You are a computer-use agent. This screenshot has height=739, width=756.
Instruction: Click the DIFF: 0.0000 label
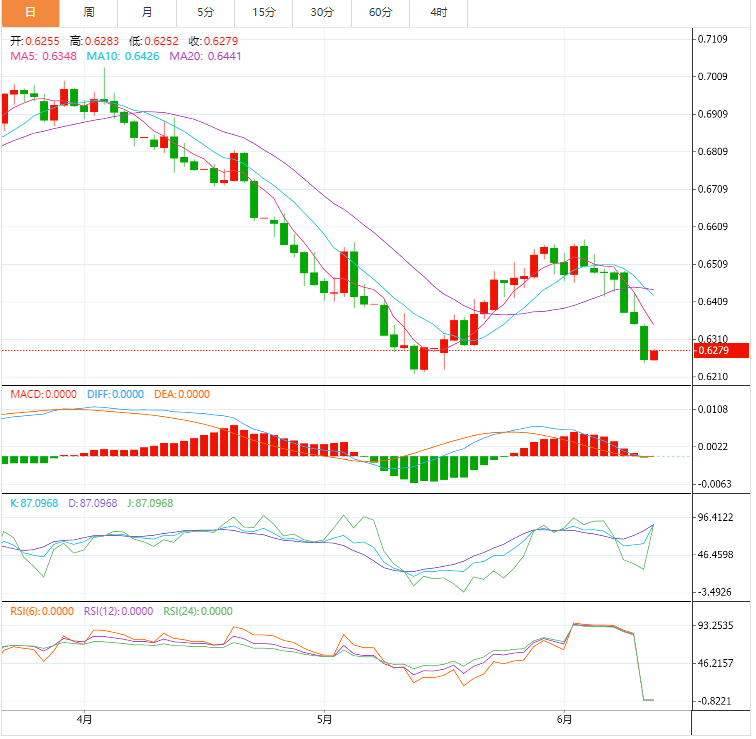115,395
